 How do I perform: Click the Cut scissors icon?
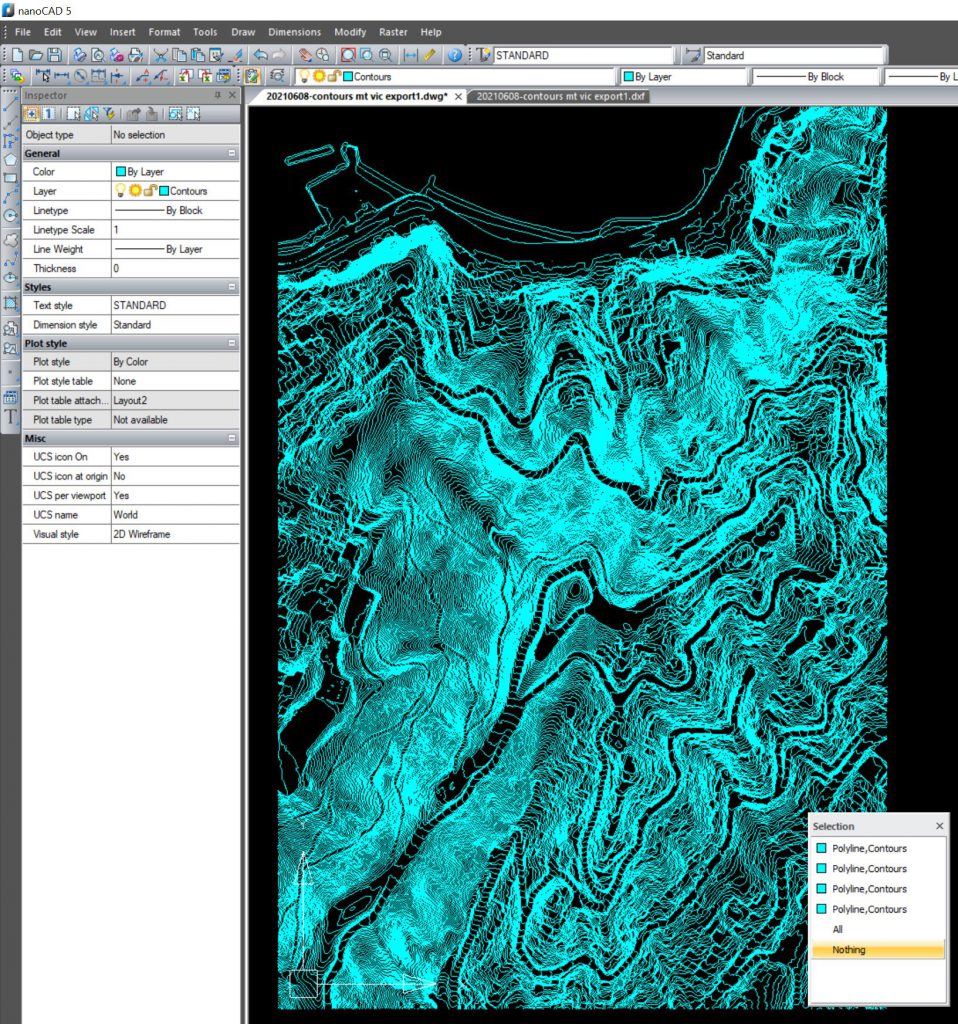(160, 56)
